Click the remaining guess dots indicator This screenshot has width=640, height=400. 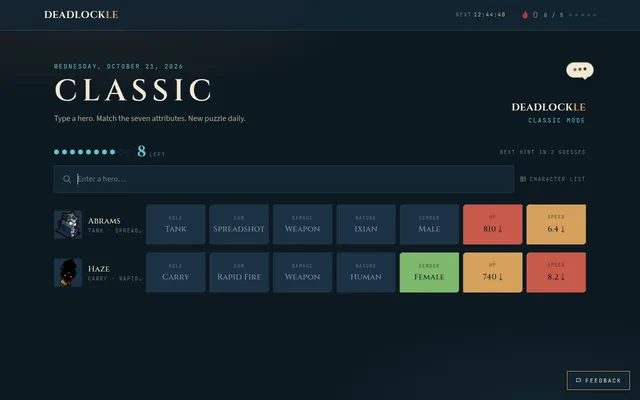(92, 152)
